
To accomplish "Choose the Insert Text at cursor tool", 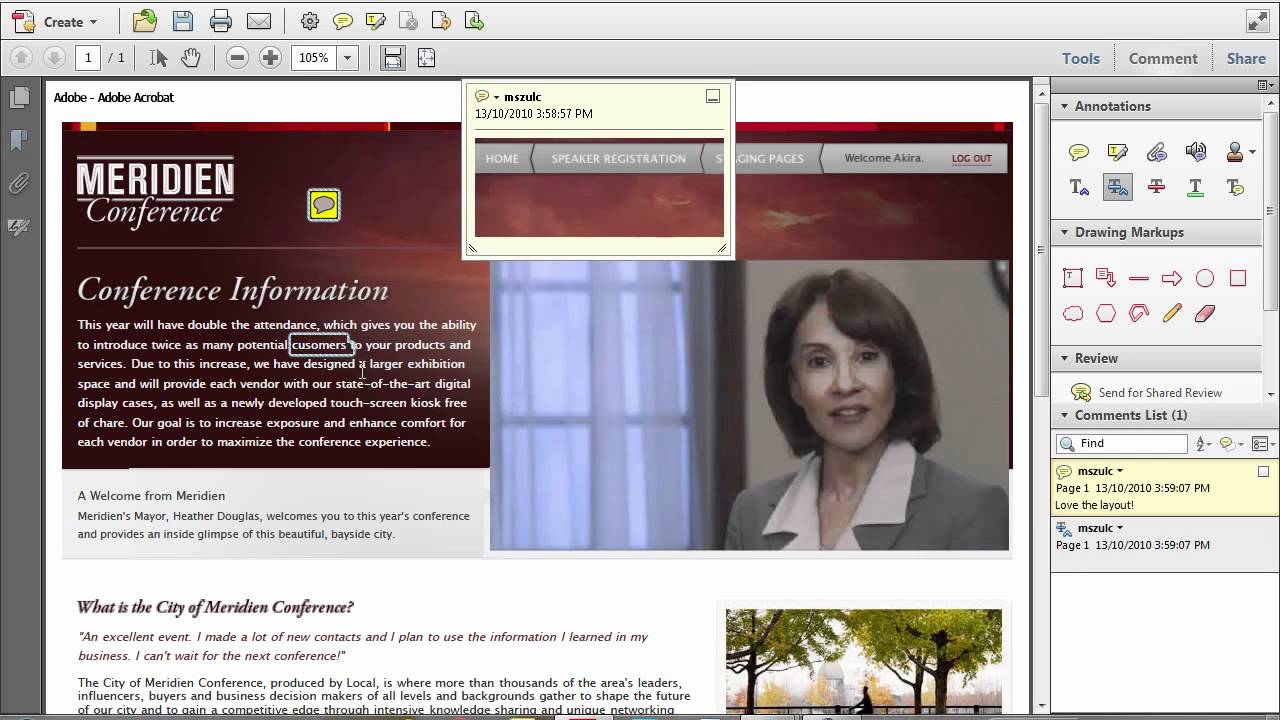I will click(x=1079, y=187).
